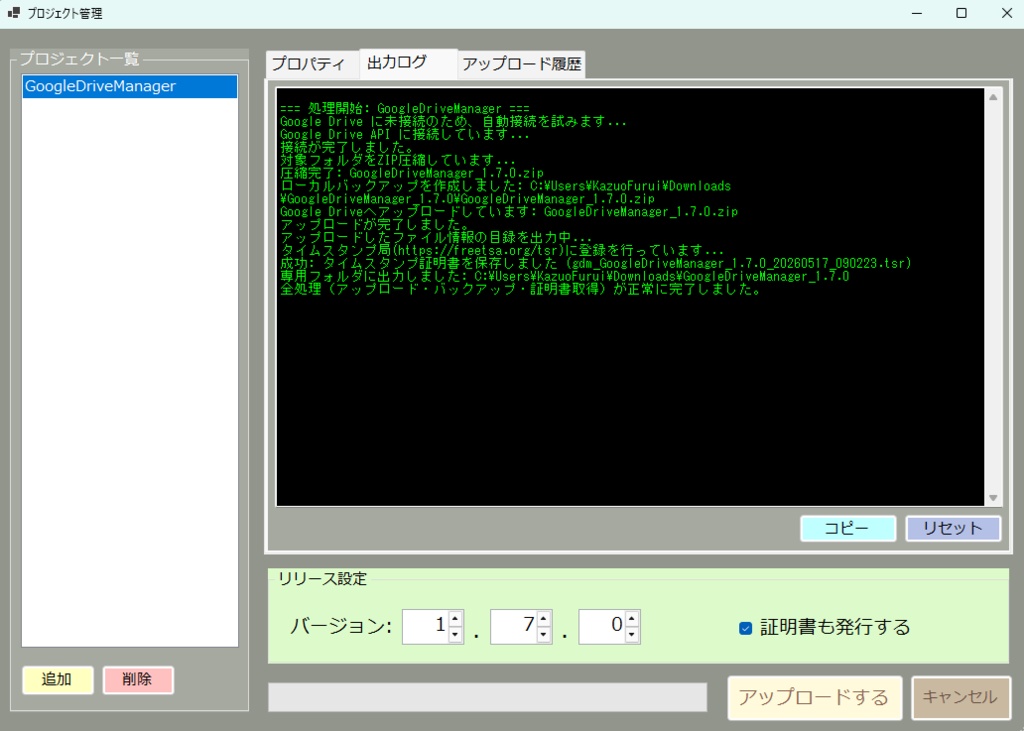The height and width of the screenshot is (731, 1024).
Task: Decrement the patch version stepper showing 0
Action: click(632, 634)
